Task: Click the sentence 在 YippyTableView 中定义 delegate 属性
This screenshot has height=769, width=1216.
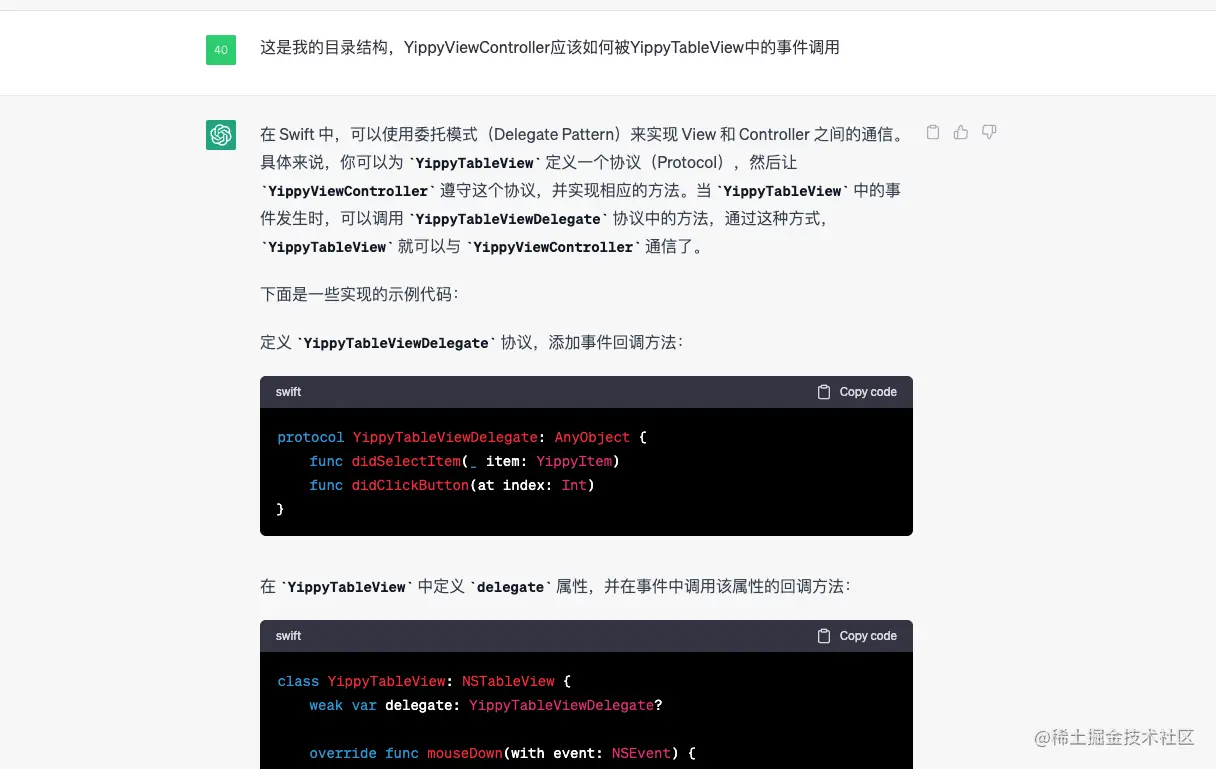Action: (x=555, y=586)
